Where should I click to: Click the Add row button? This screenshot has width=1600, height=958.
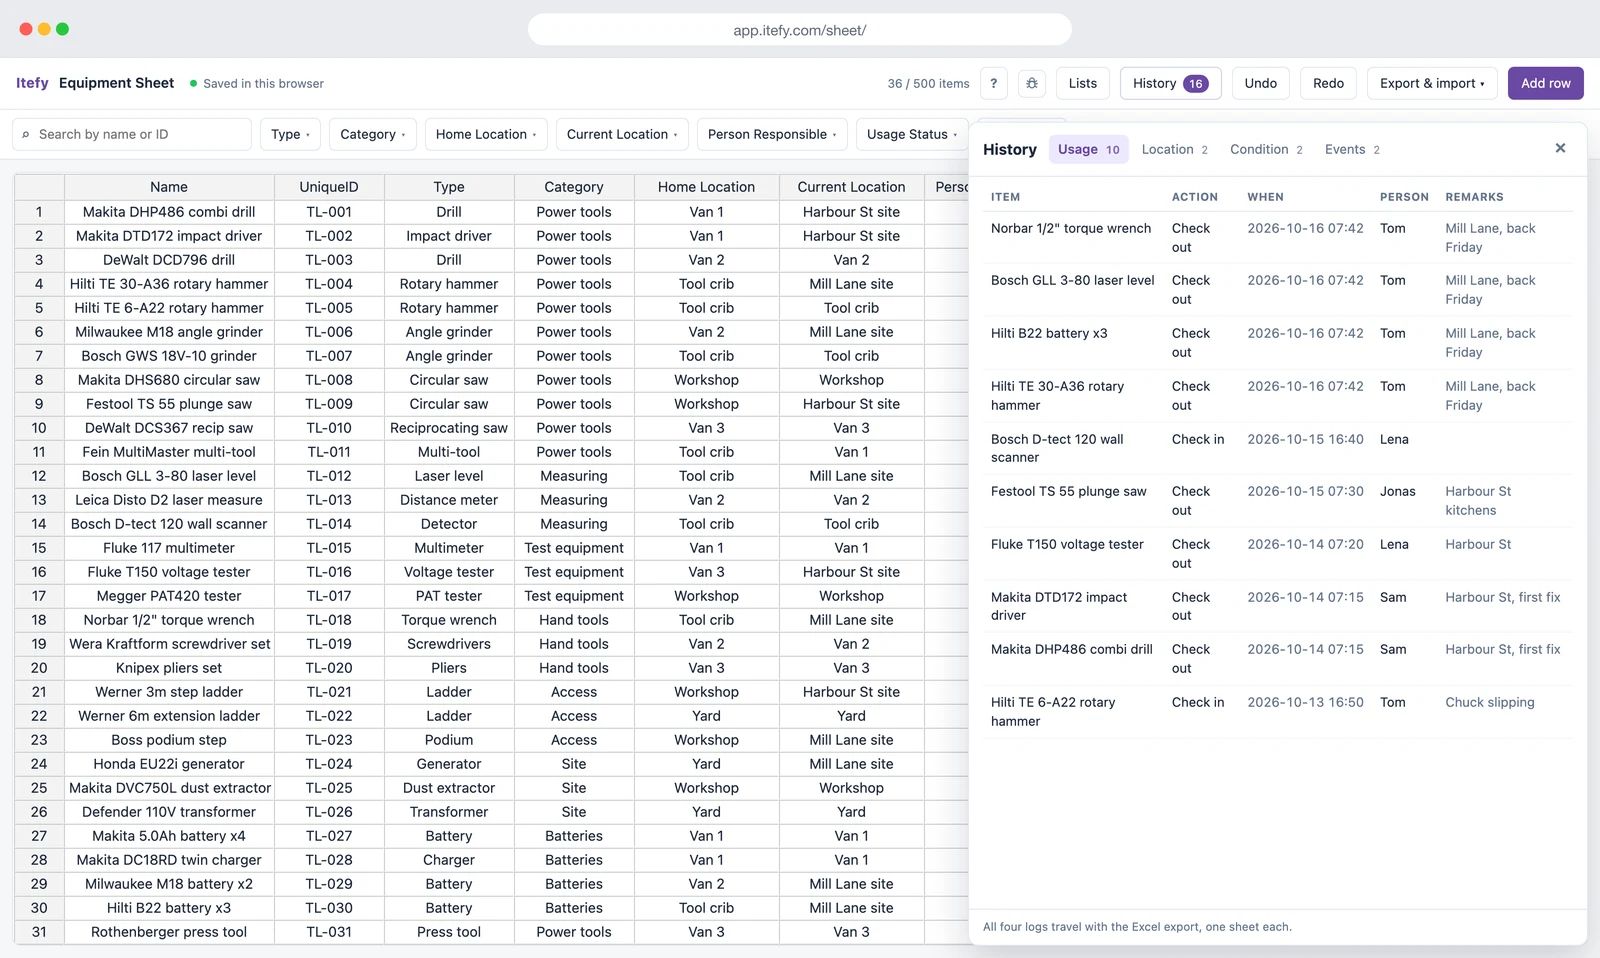[x=1546, y=83]
